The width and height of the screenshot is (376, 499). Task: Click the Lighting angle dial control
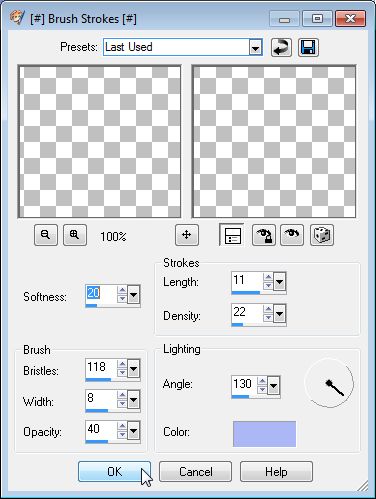[329, 383]
